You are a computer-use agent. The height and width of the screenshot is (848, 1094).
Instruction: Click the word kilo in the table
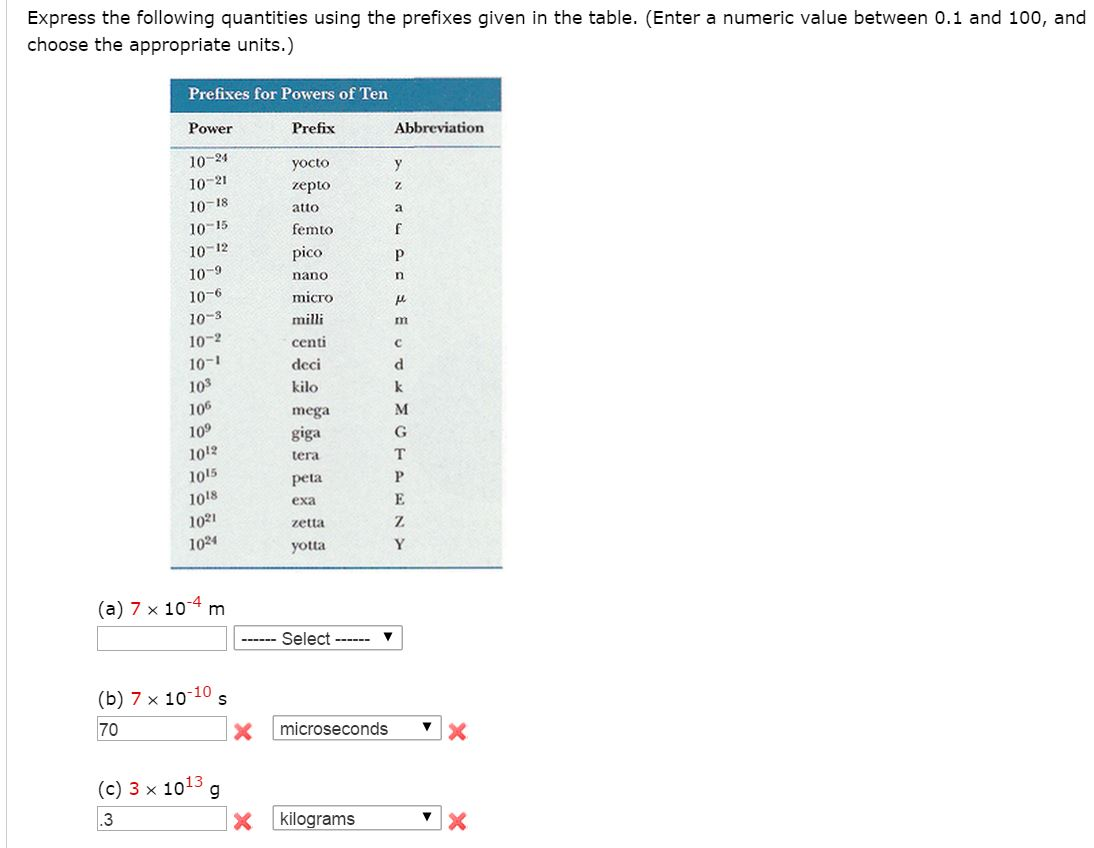tap(305, 387)
